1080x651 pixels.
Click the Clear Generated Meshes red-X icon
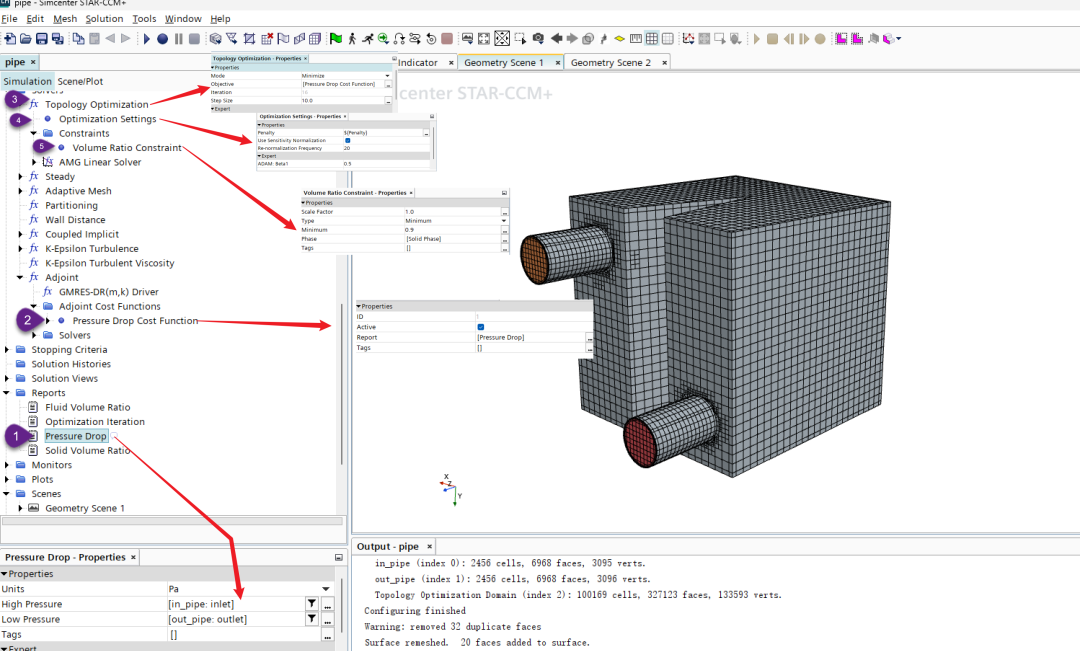coord(267,39)
